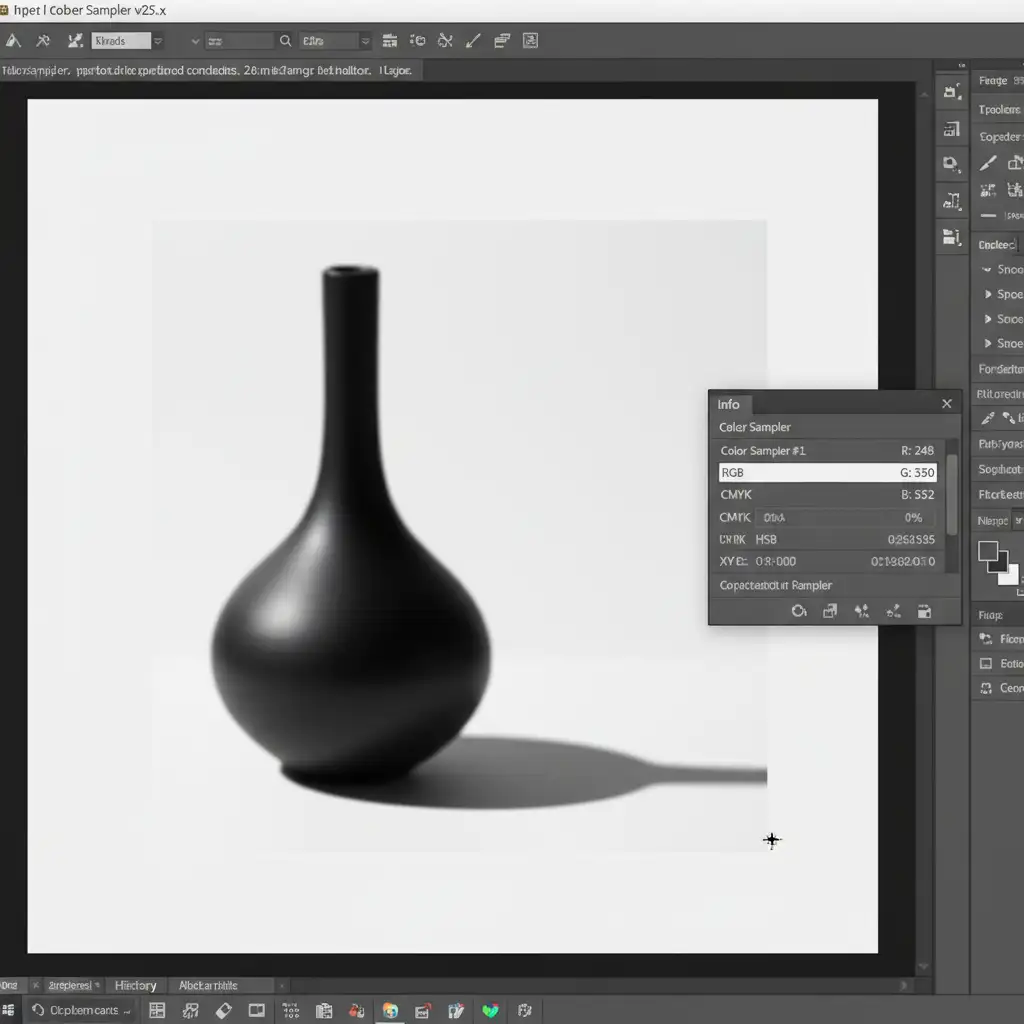
Task: Expand the first collapsed Spoe tree item
Action: 988,294
